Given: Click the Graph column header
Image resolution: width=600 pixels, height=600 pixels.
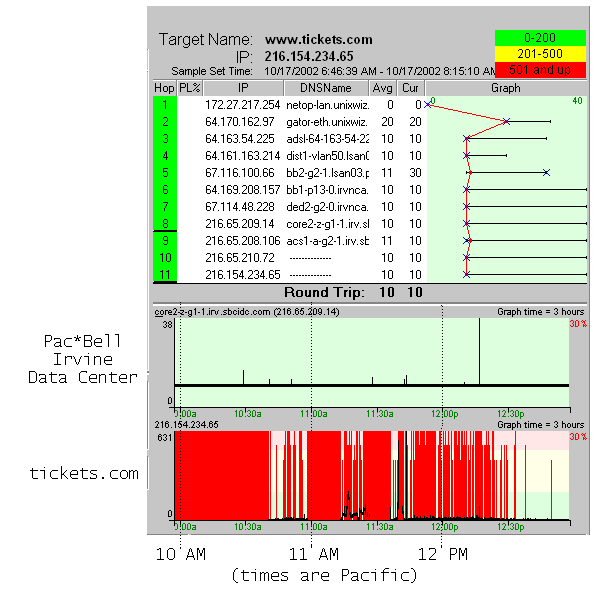Looking at the screenshot, I should point(506,88).
